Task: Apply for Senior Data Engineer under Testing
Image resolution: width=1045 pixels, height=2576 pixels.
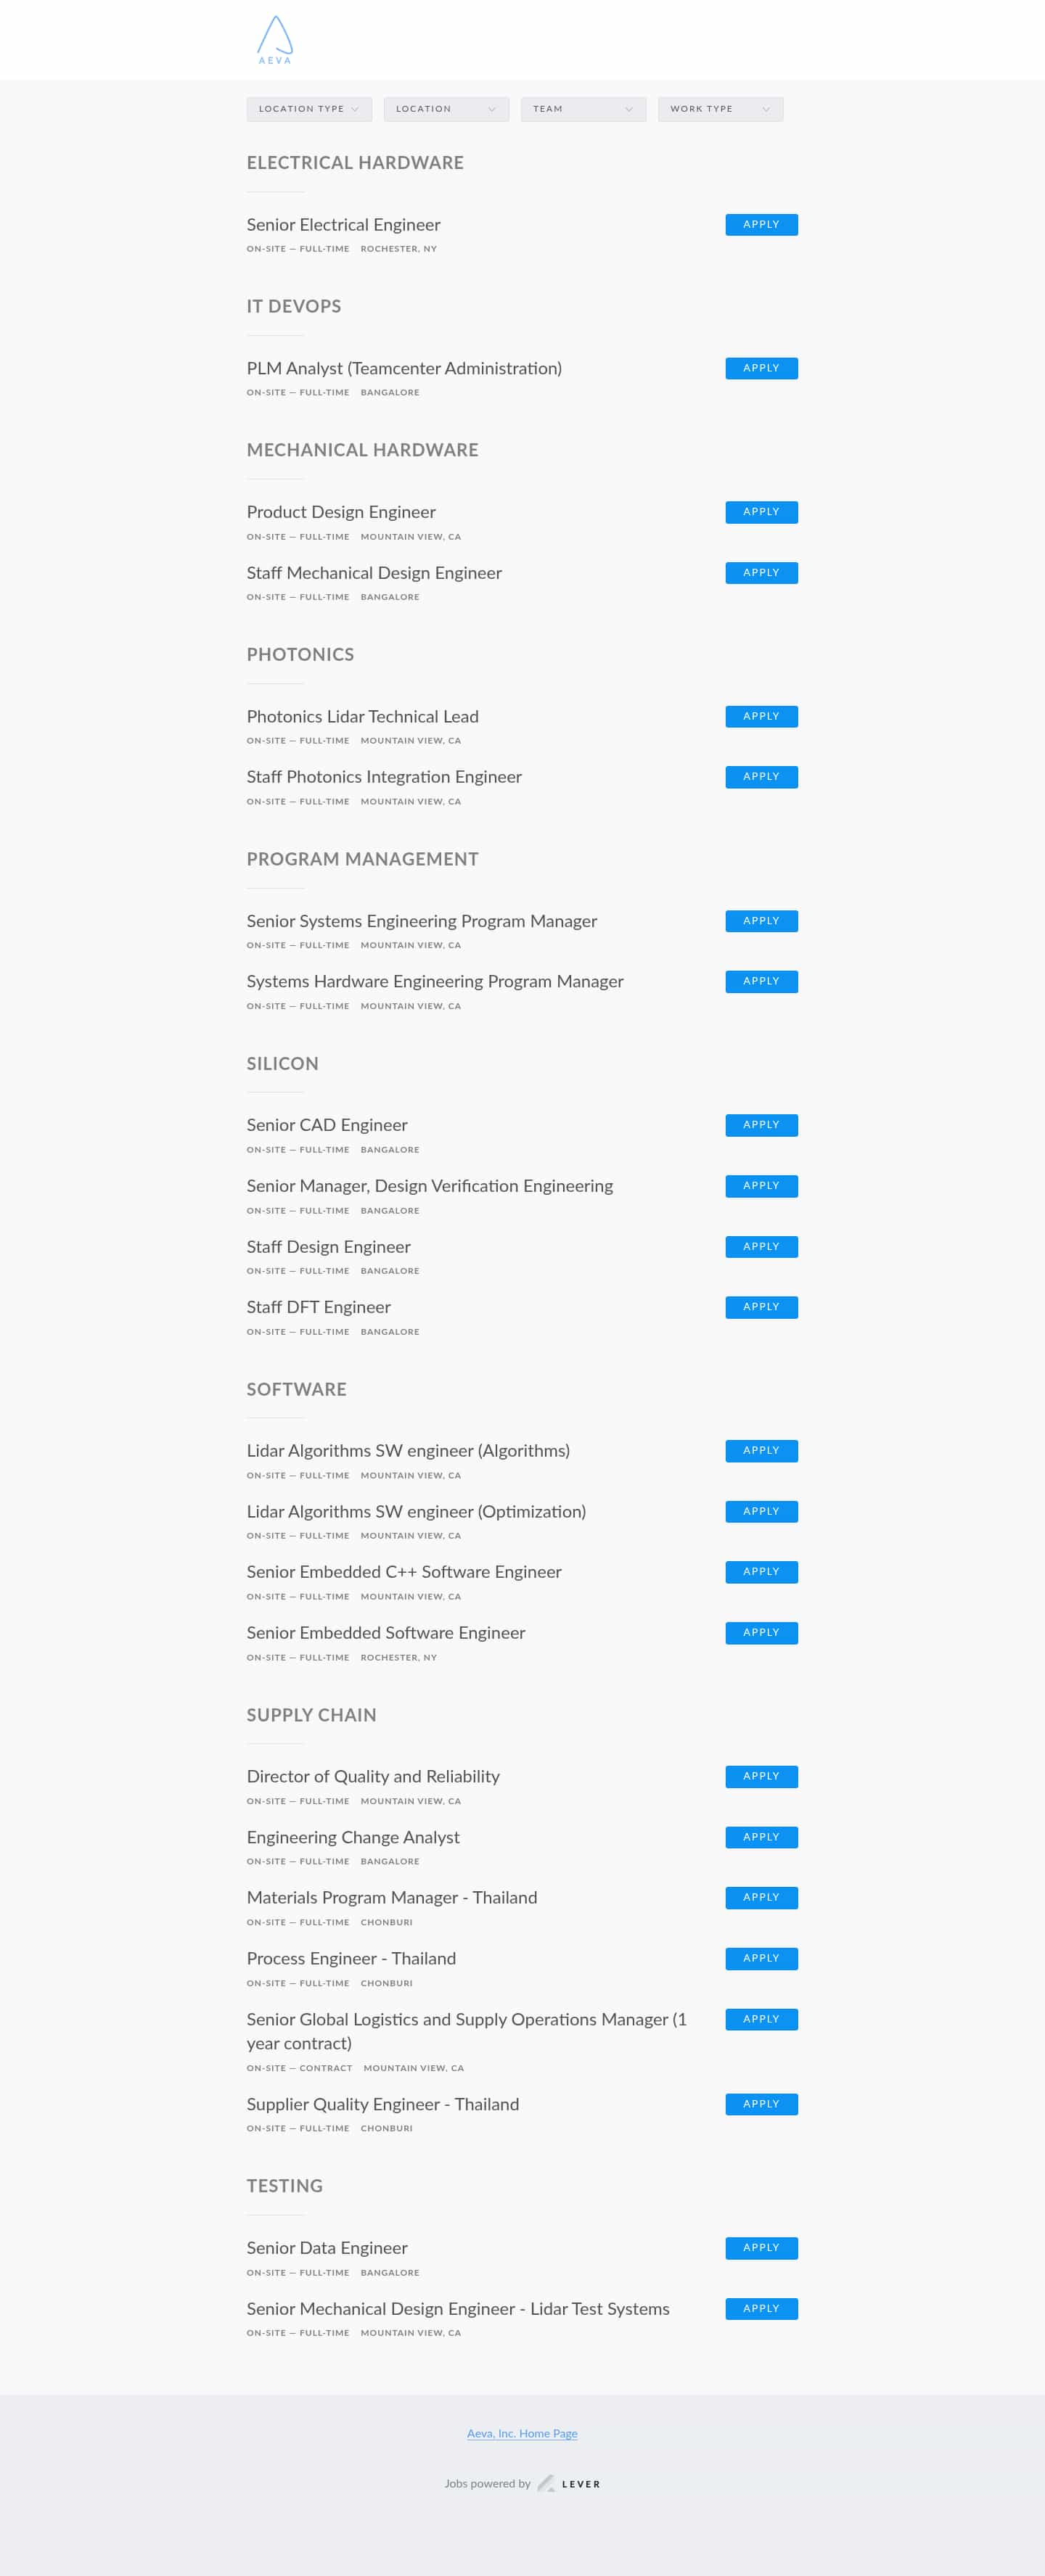Action: pyautogui.click(x=761, y=2248)
